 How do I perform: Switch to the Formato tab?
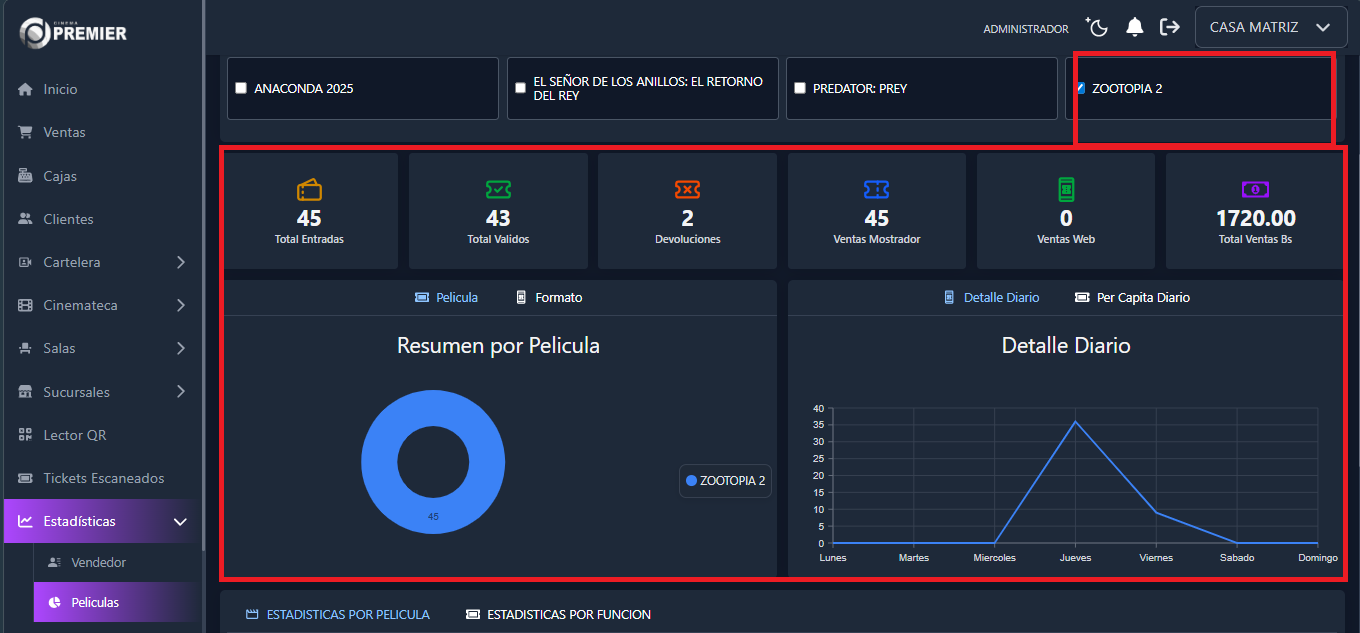click(548, 297)
